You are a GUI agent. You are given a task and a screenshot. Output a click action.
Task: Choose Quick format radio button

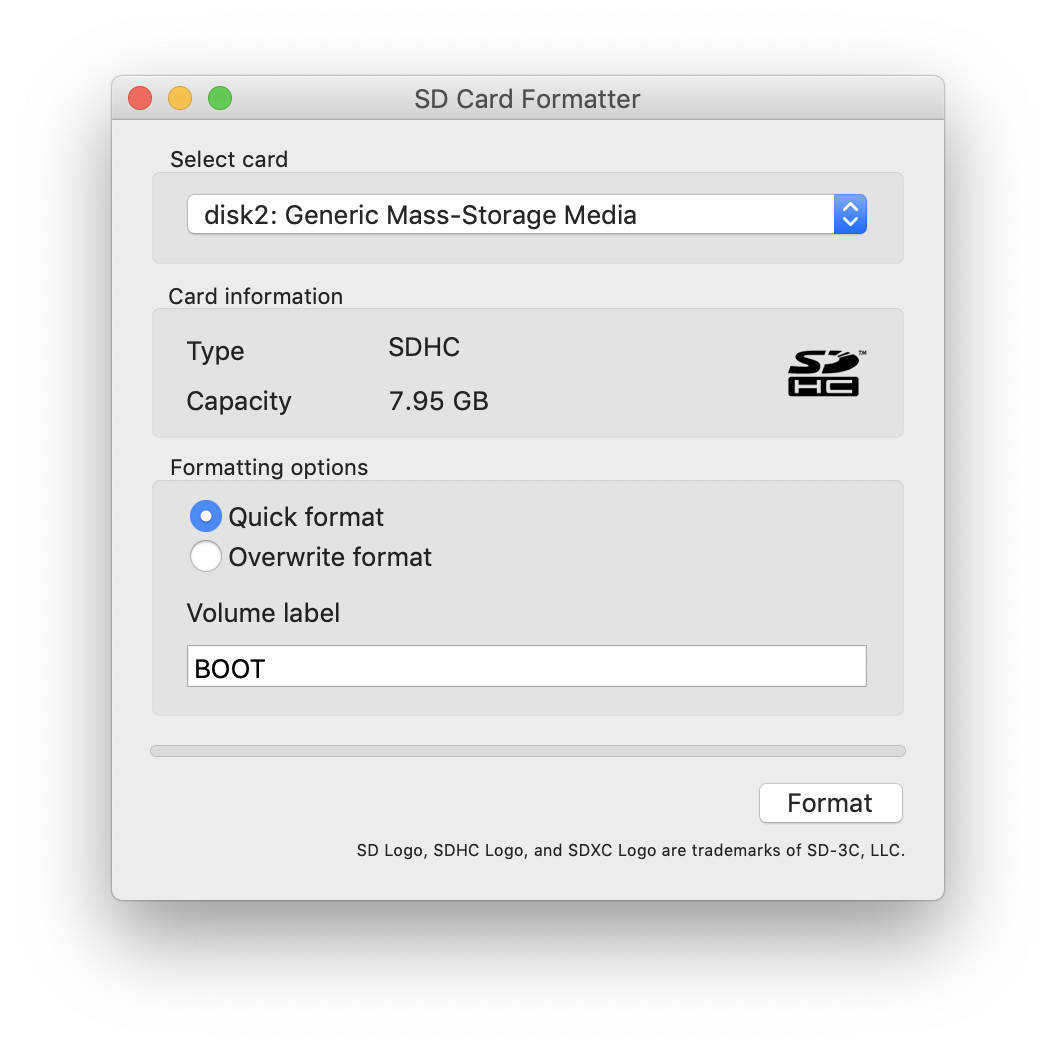coord(205,516)
